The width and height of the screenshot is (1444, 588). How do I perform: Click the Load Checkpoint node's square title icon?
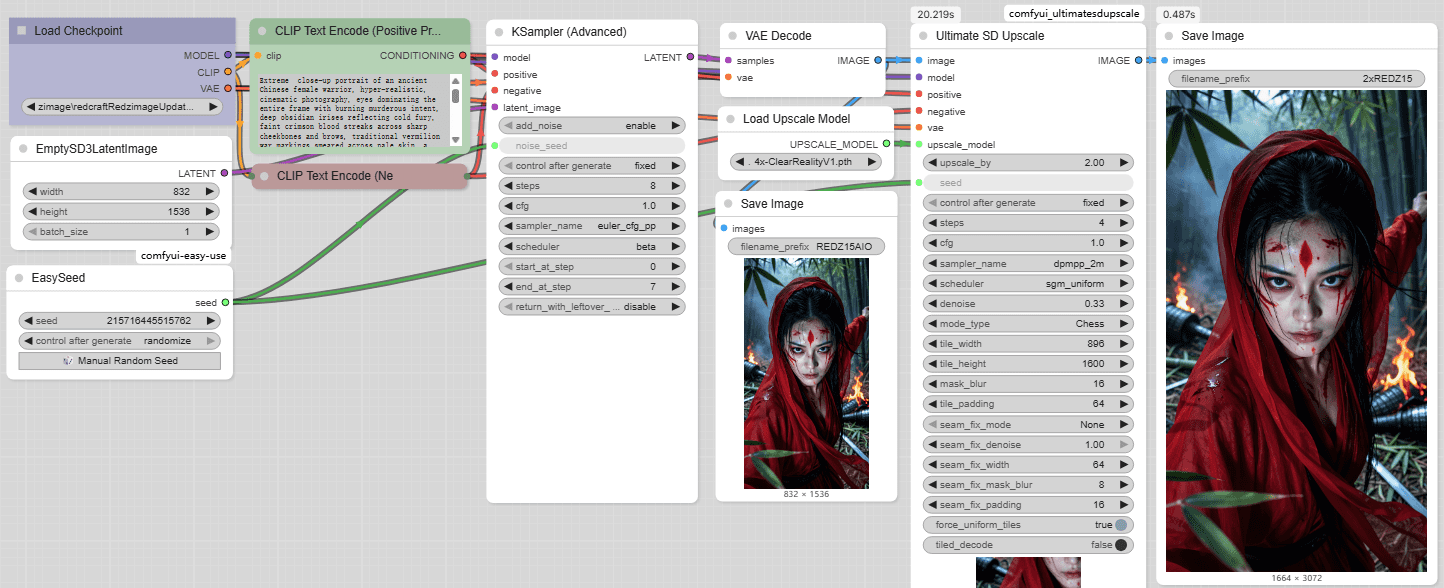tap(22, 31)
